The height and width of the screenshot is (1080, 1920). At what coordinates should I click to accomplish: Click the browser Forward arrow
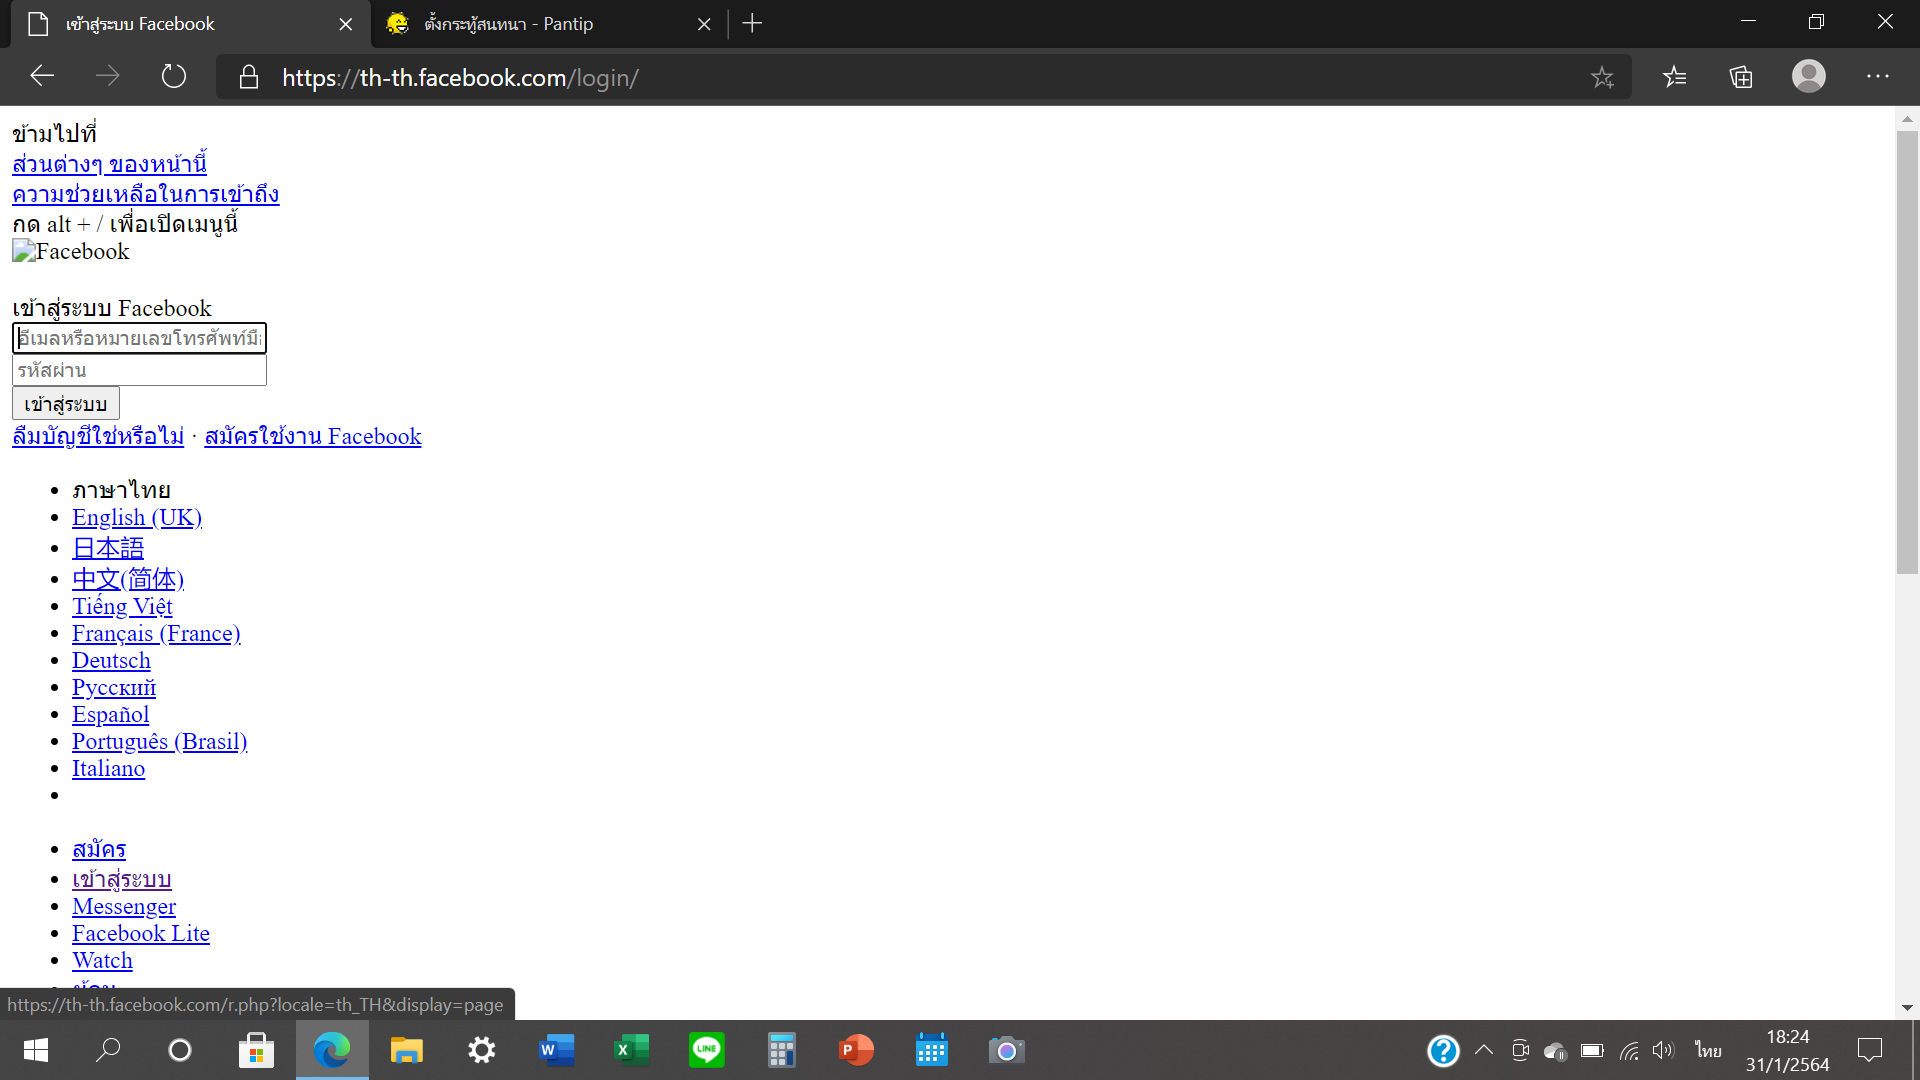click(108, 76)
